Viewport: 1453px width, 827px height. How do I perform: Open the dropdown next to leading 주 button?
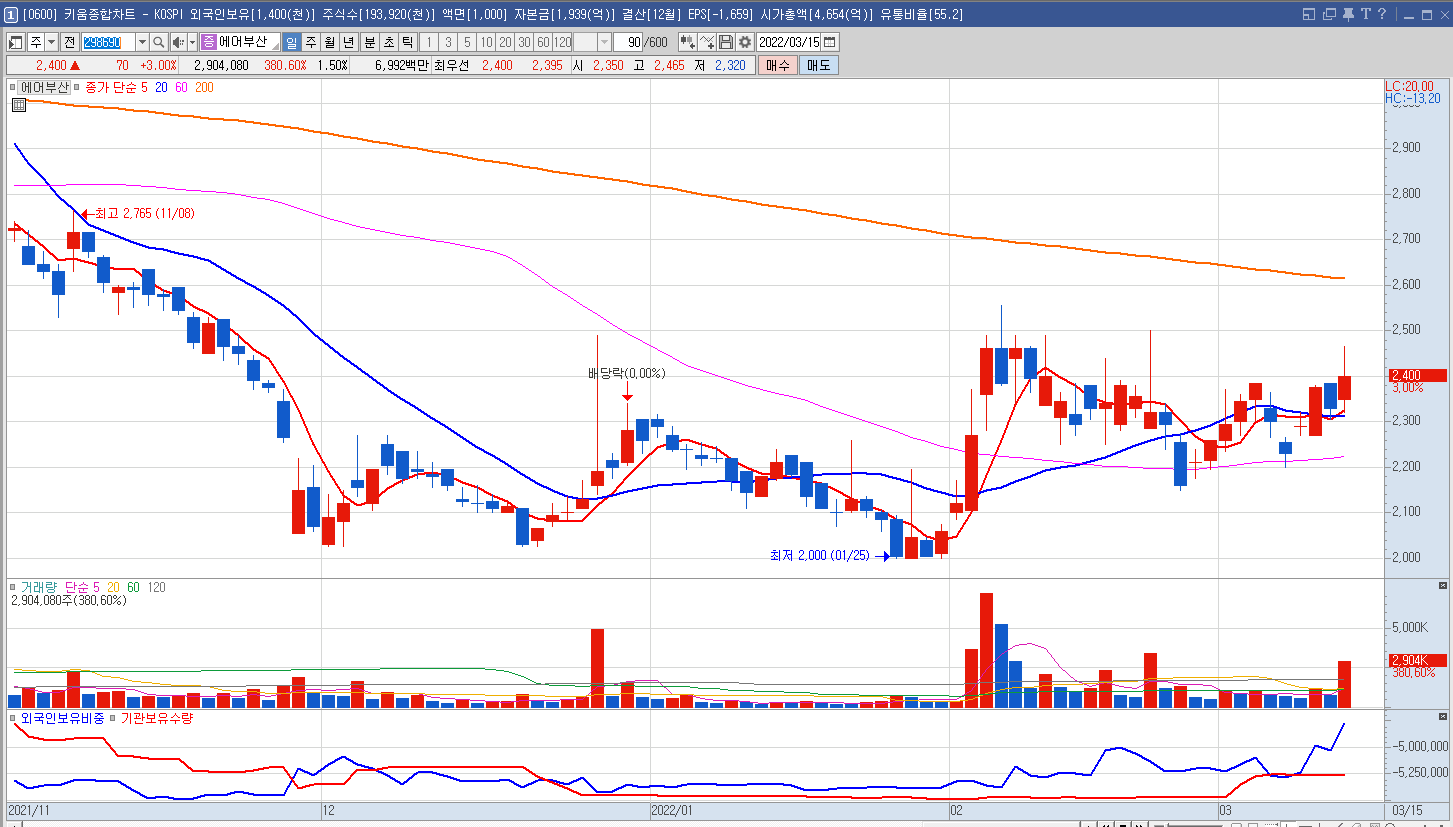tap(51, 42)
